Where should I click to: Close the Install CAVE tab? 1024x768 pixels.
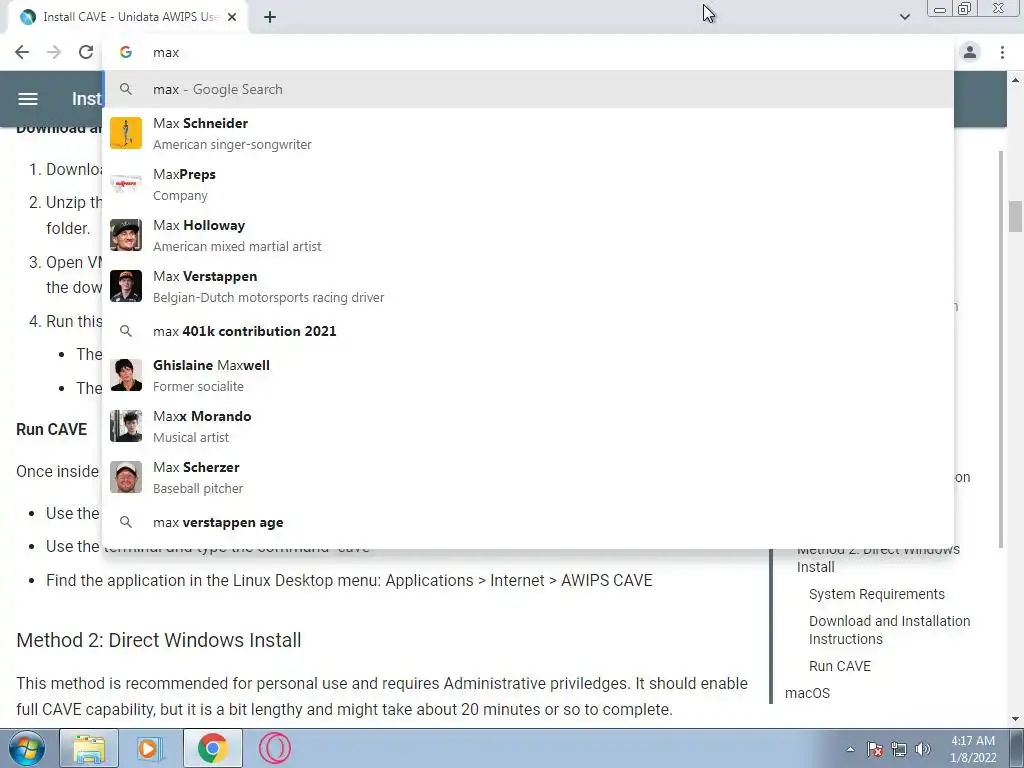tap(232, 17)
